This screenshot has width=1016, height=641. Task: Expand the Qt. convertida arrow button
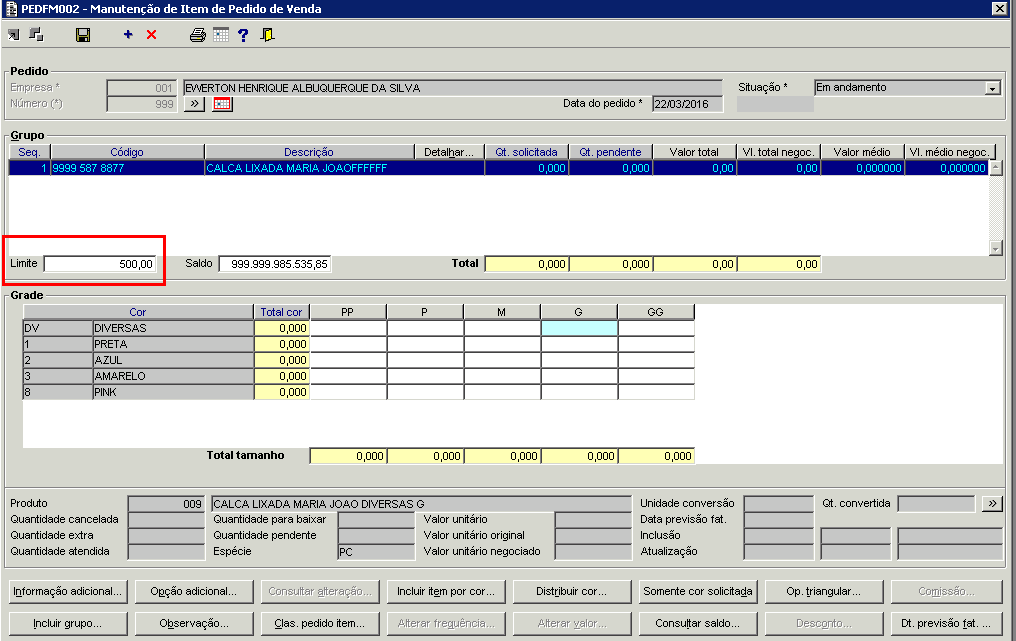(x=992, y=504)
